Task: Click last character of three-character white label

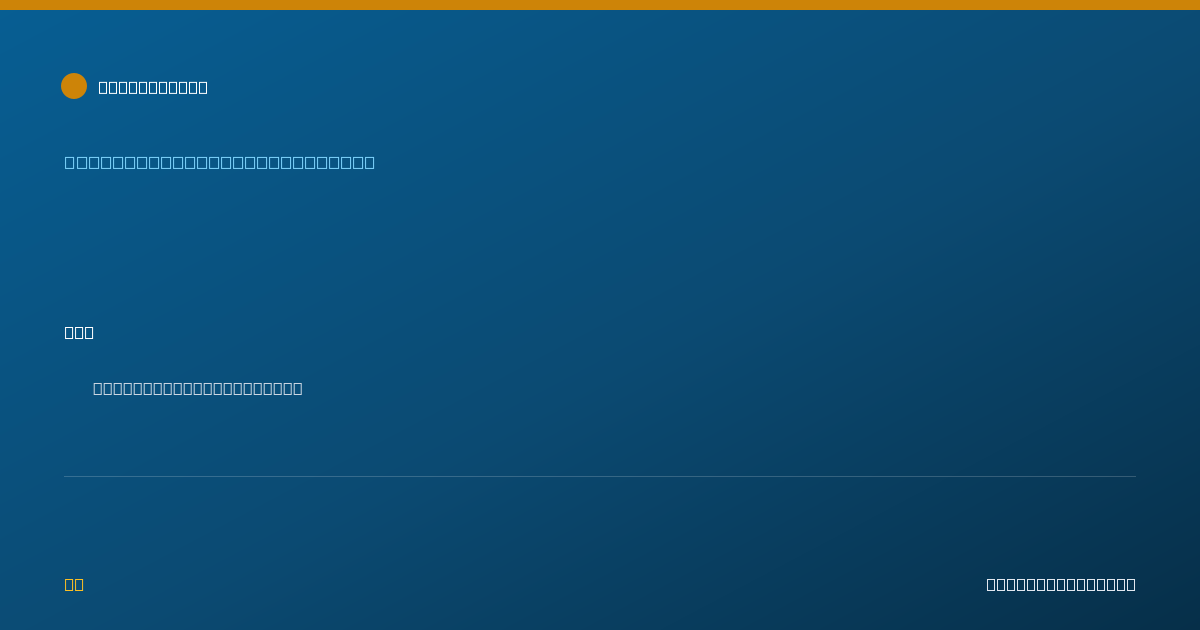Action: tap(89, 332)
